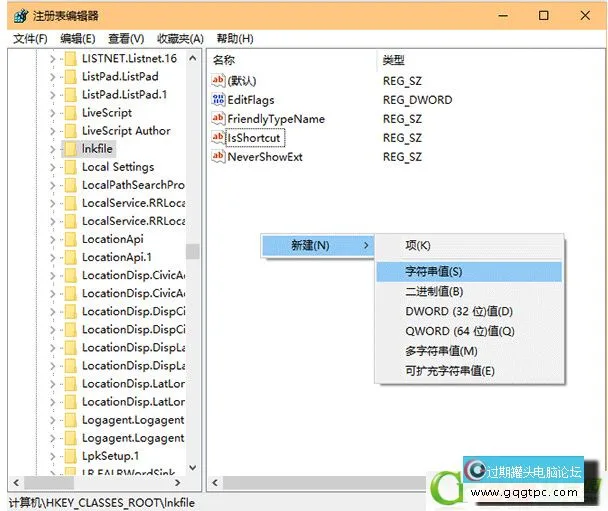Expand the LiveScript Author key

point(53,131)
